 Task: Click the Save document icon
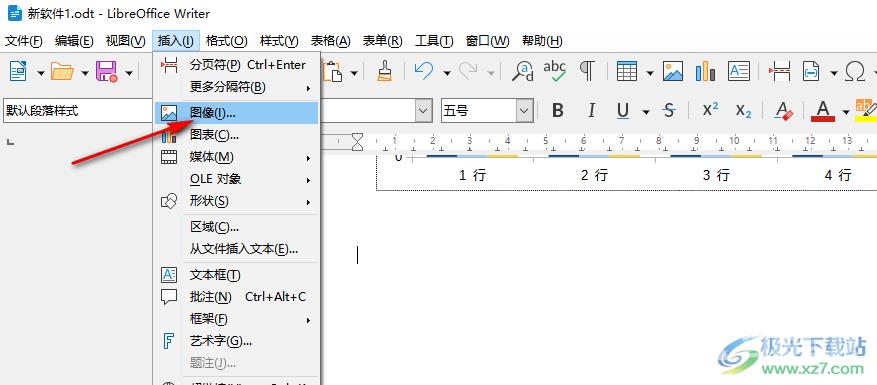(x=106, y=72)
